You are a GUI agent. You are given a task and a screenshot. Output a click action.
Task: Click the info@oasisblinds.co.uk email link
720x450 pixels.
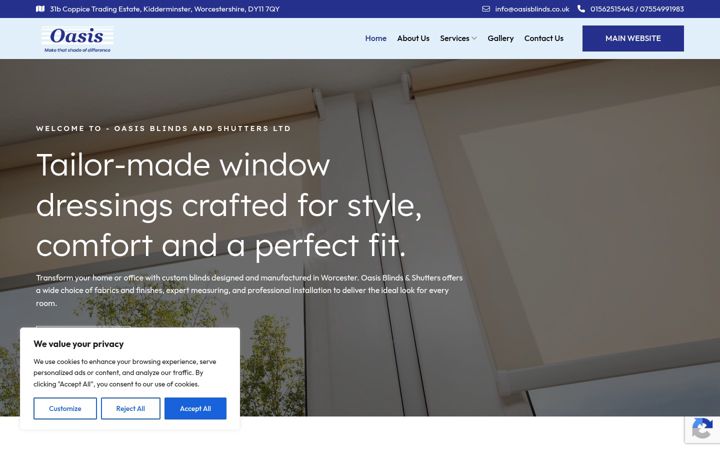(532, 9)
